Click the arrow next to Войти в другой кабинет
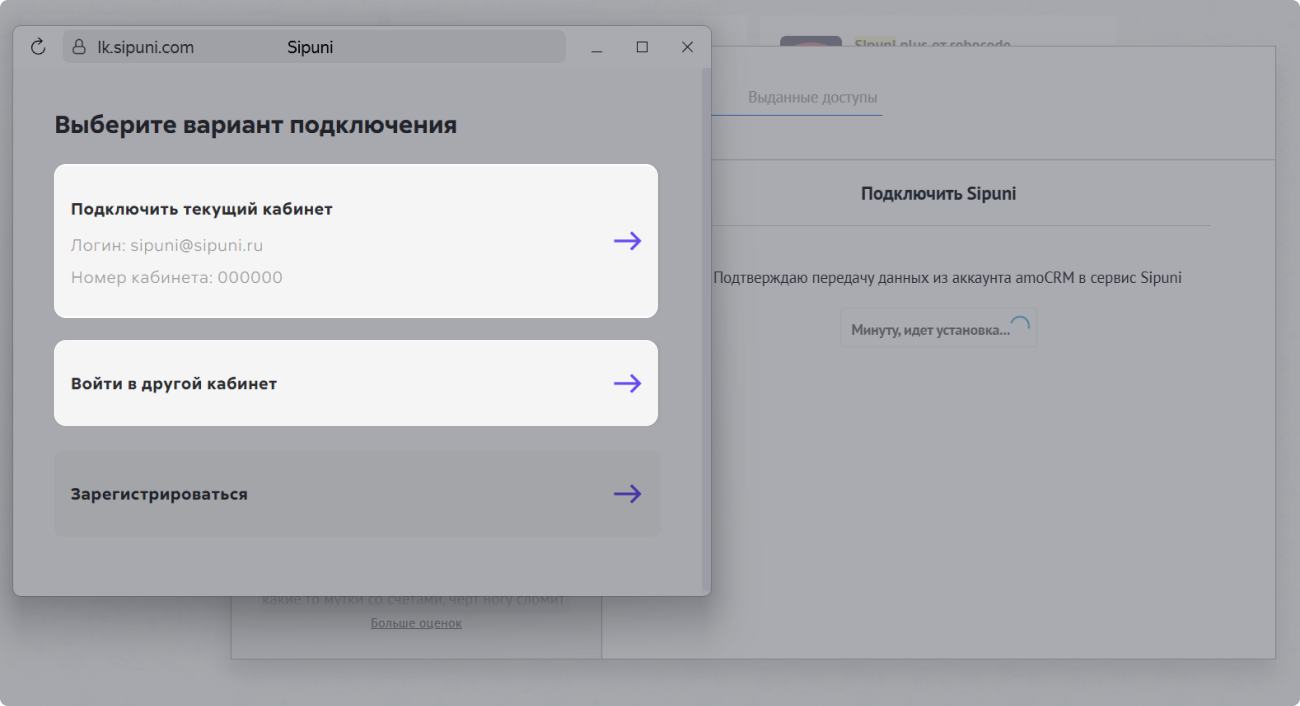Image resolution: width=1300 pixels, height=706 pixels. tap(627, 383)
